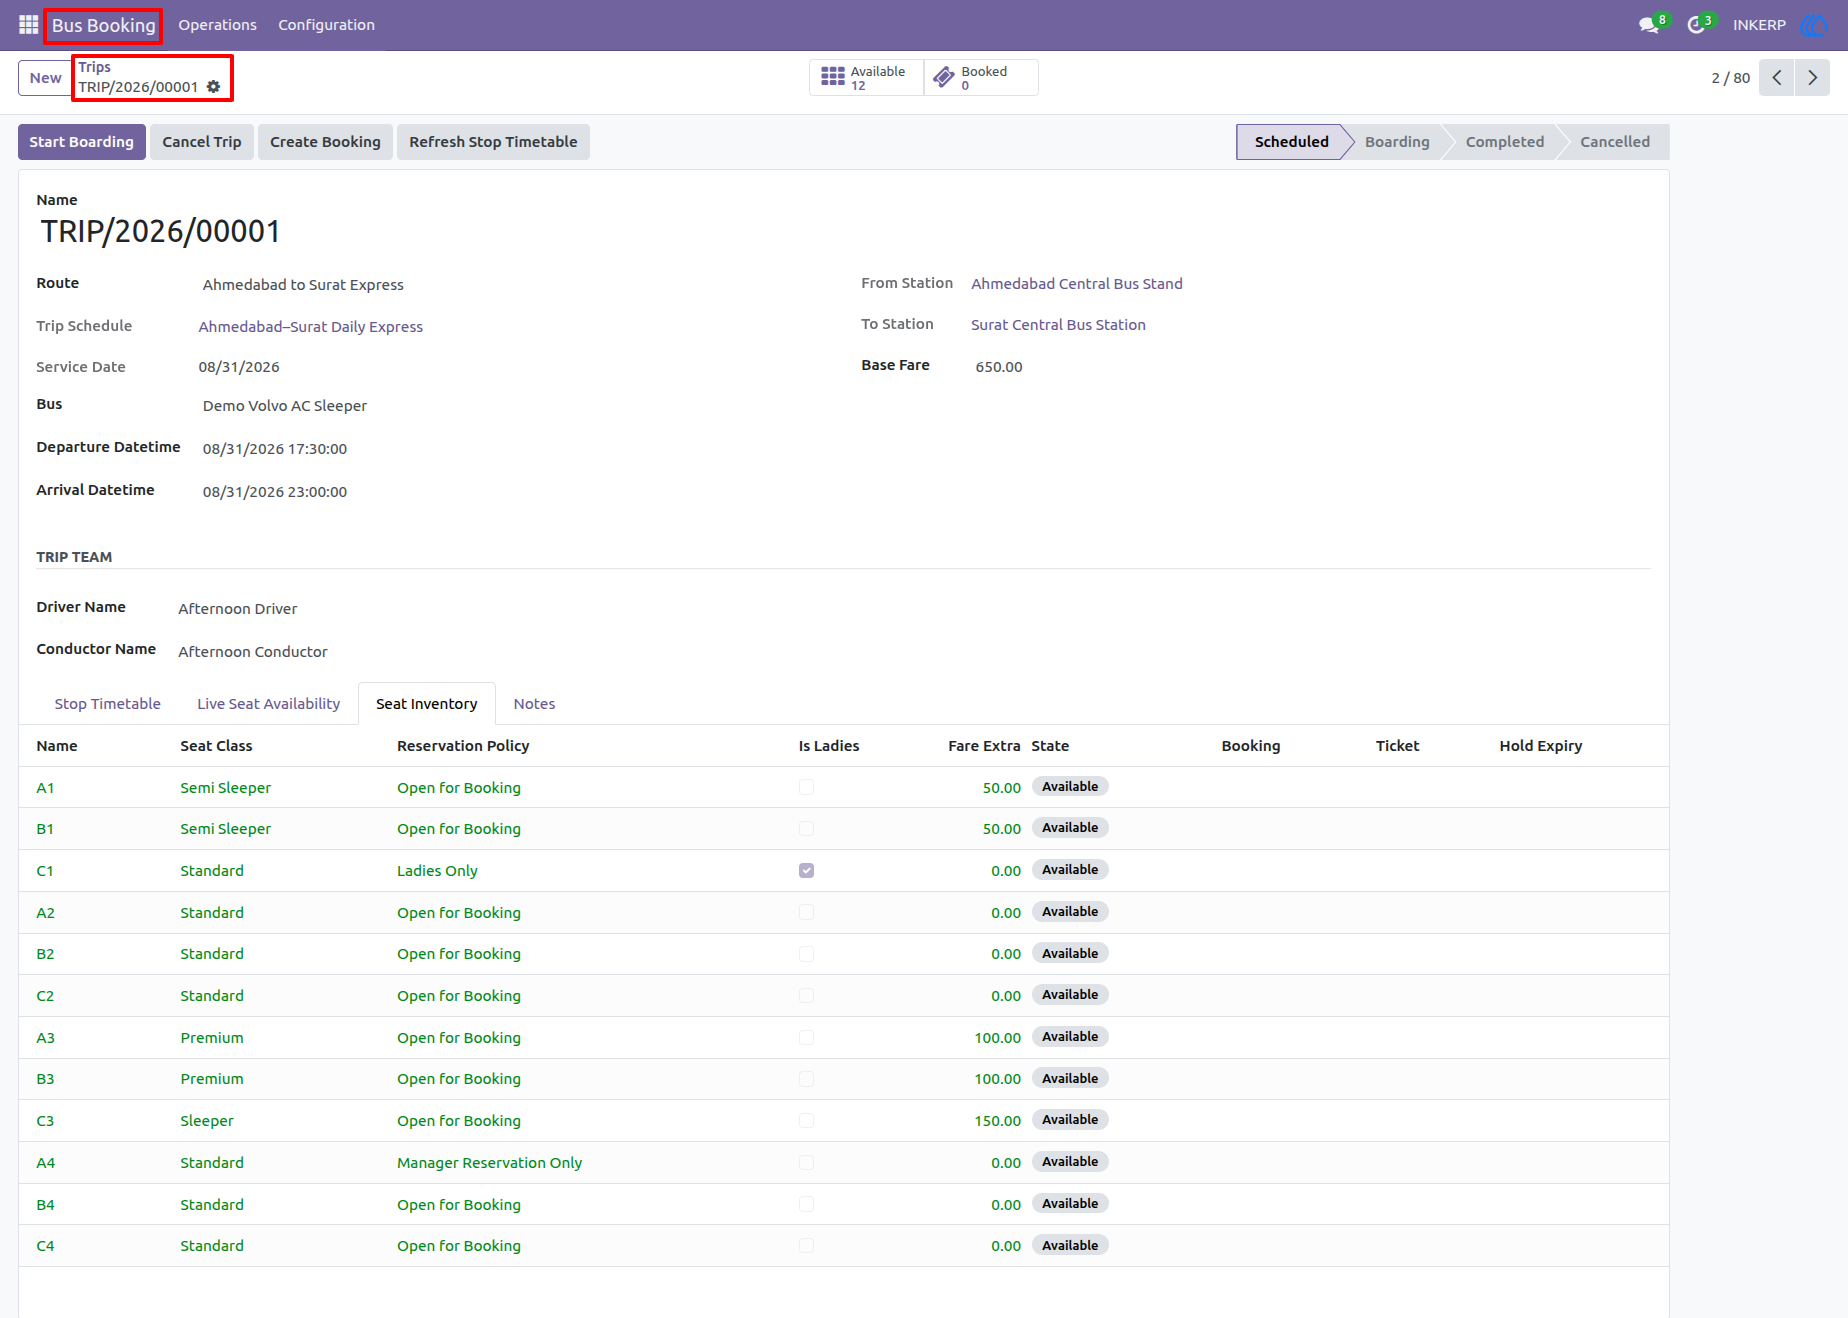Viewport: 1848px width, 1318px height.
Task: Open the Configuration menu
Action: coord(326,25)
